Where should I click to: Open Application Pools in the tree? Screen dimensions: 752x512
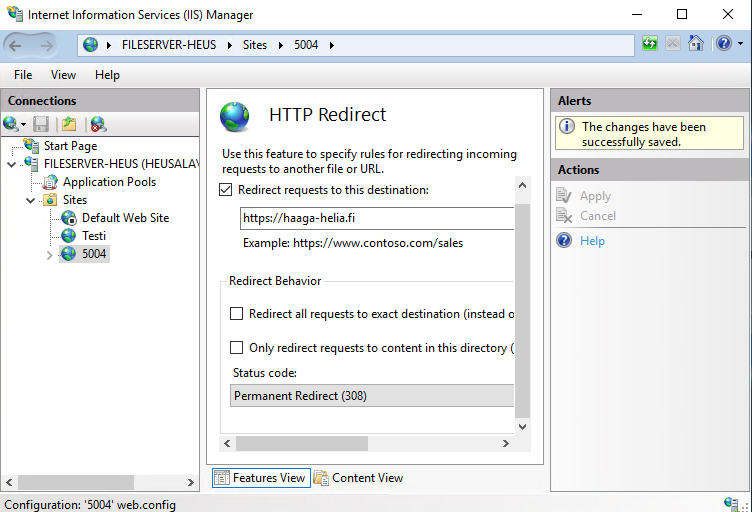pos(109,182)
